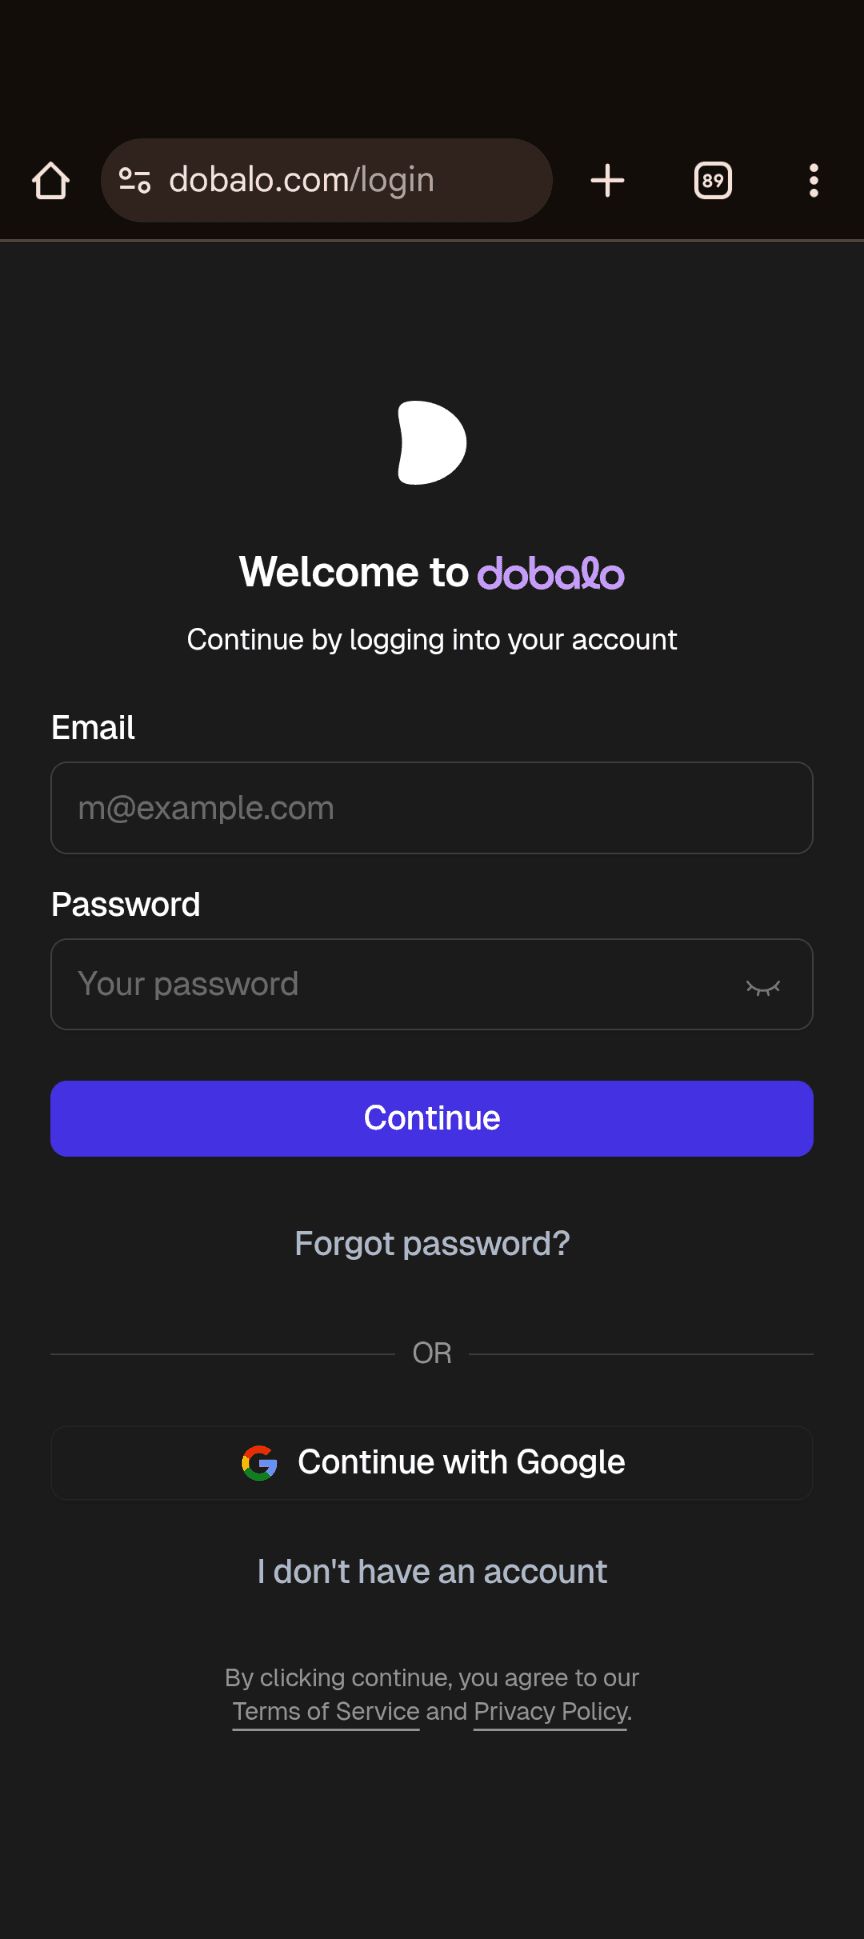The width and height of the screenshot is (864, 1939).
Task: Click the Email field label
Action: click(93, 727)
